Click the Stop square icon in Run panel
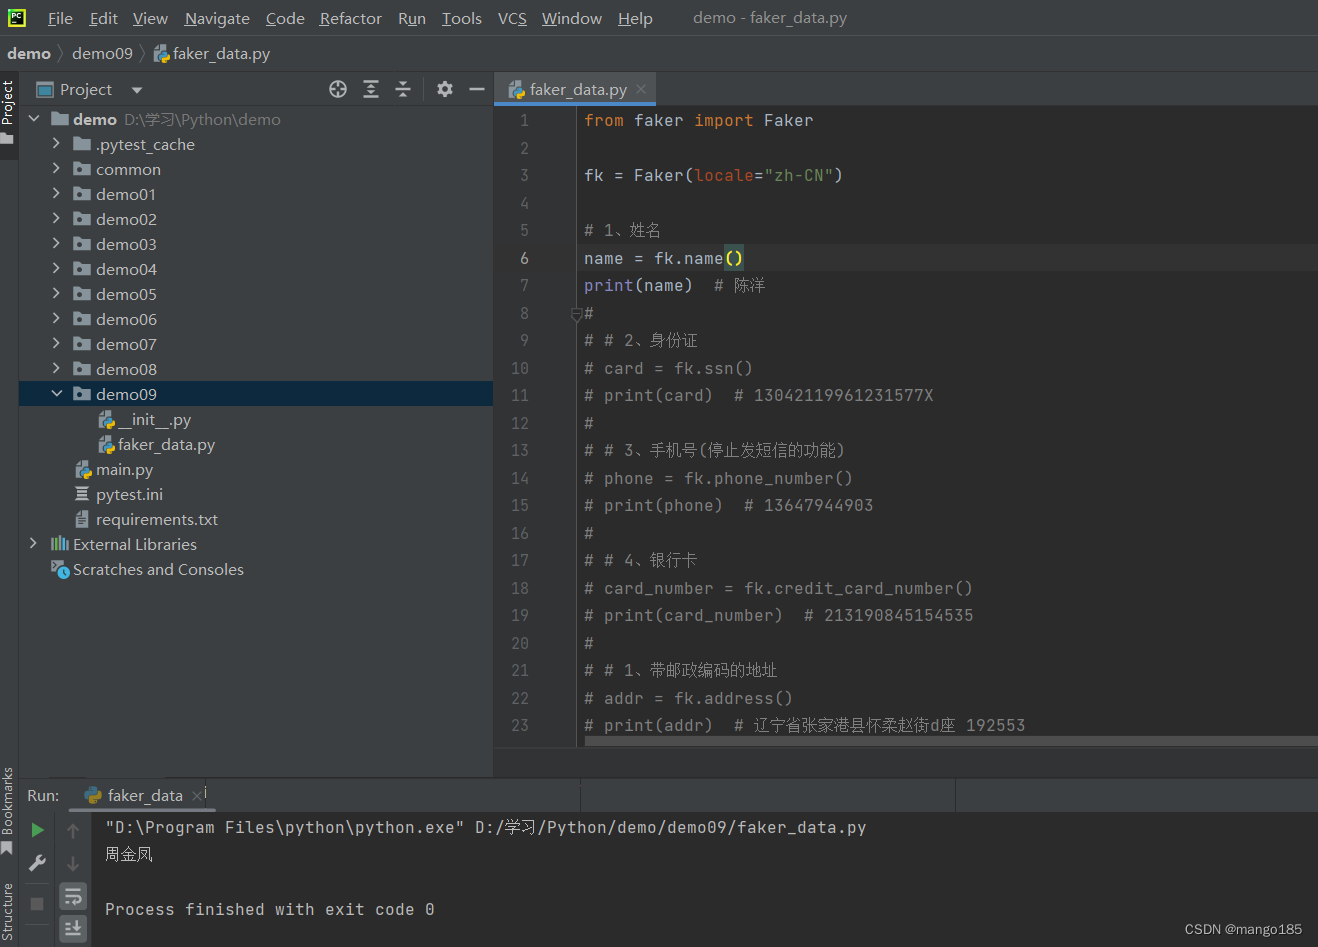Image resolution: width=1318 pixels, height=947 pixels. click(37, 903)
